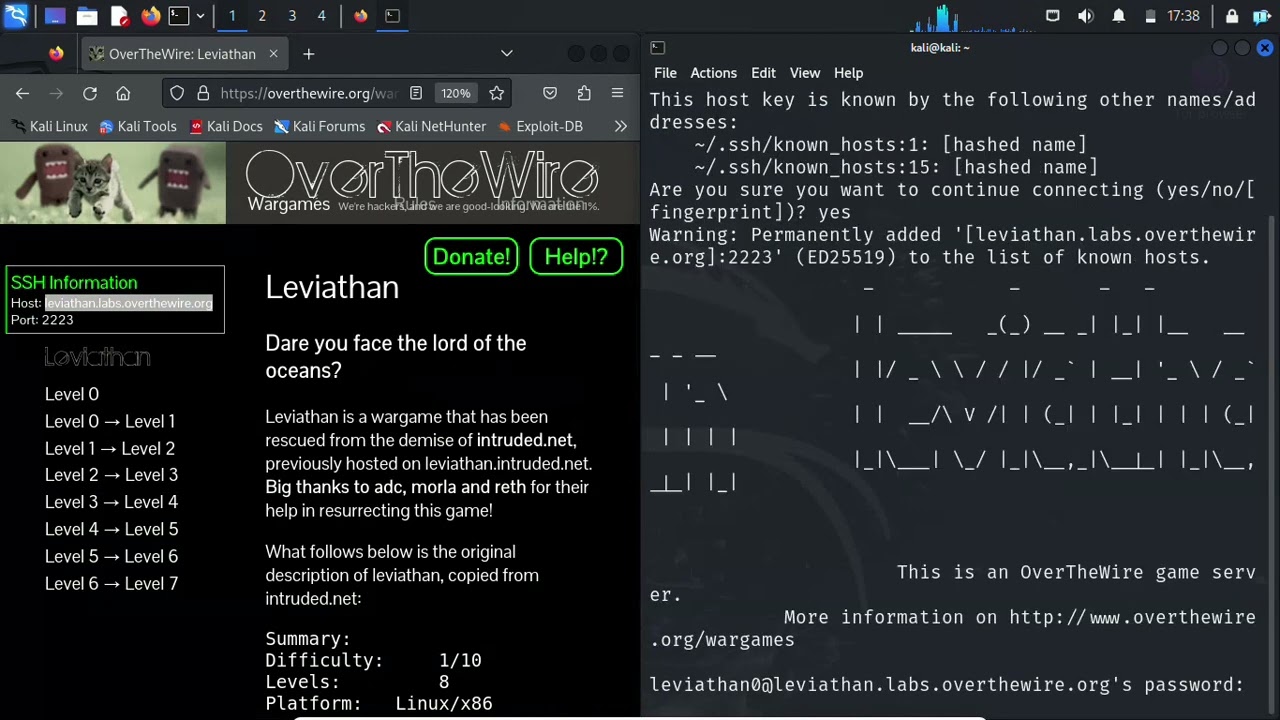The height and width of the screenshot is (720, 1280).
Task: Open the file manager from the panel
Action: [87, 16]
